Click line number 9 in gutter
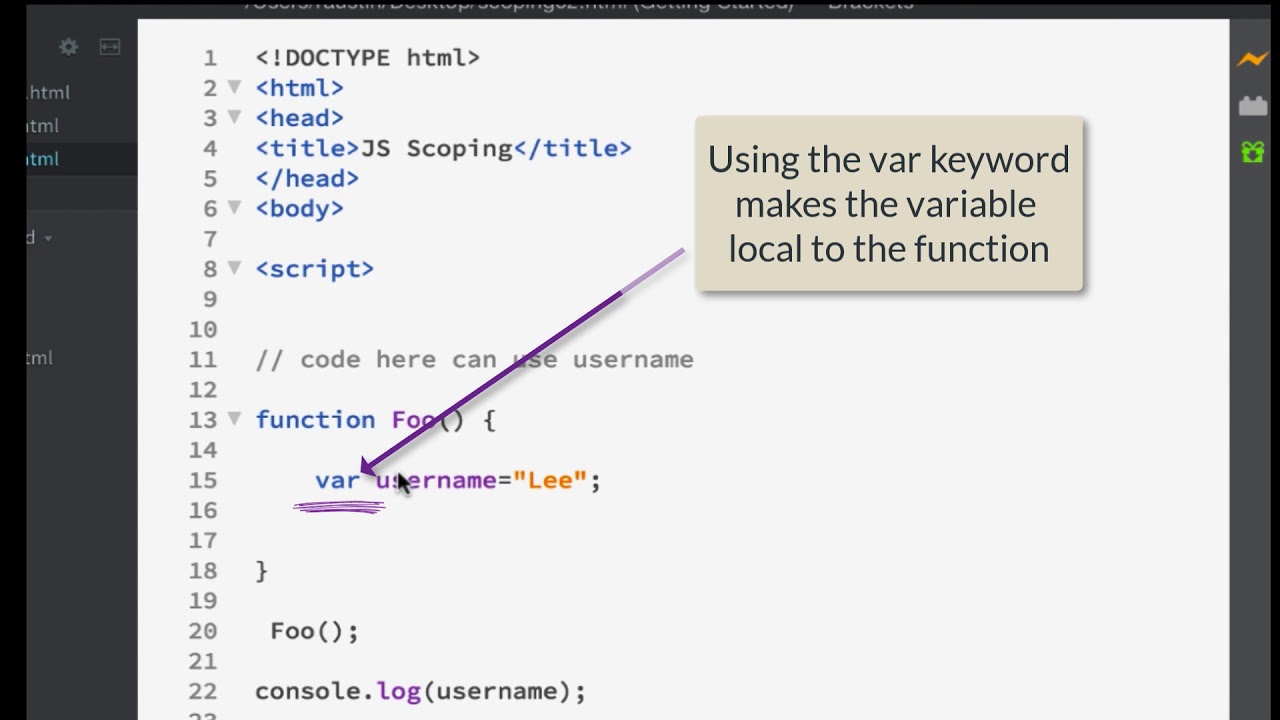1280x720 pixels. [x=209, y=299]
